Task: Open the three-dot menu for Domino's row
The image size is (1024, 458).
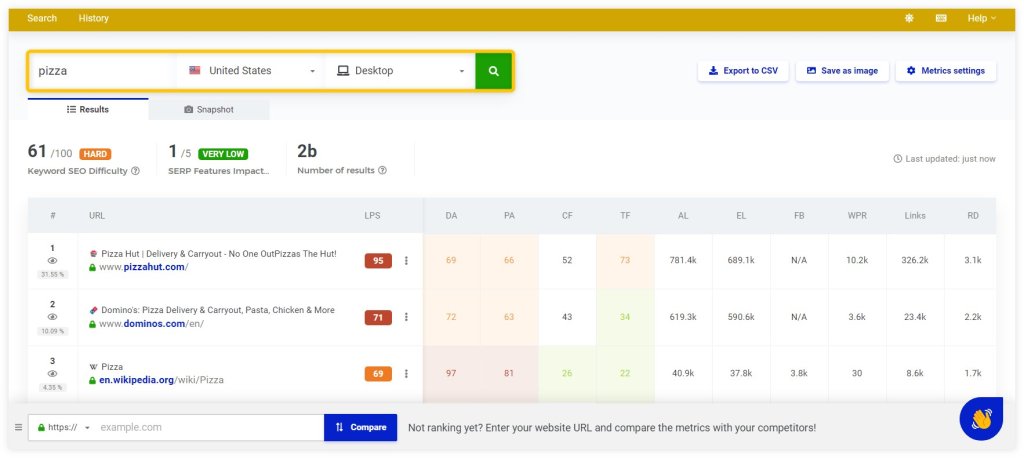Action: 406,317
